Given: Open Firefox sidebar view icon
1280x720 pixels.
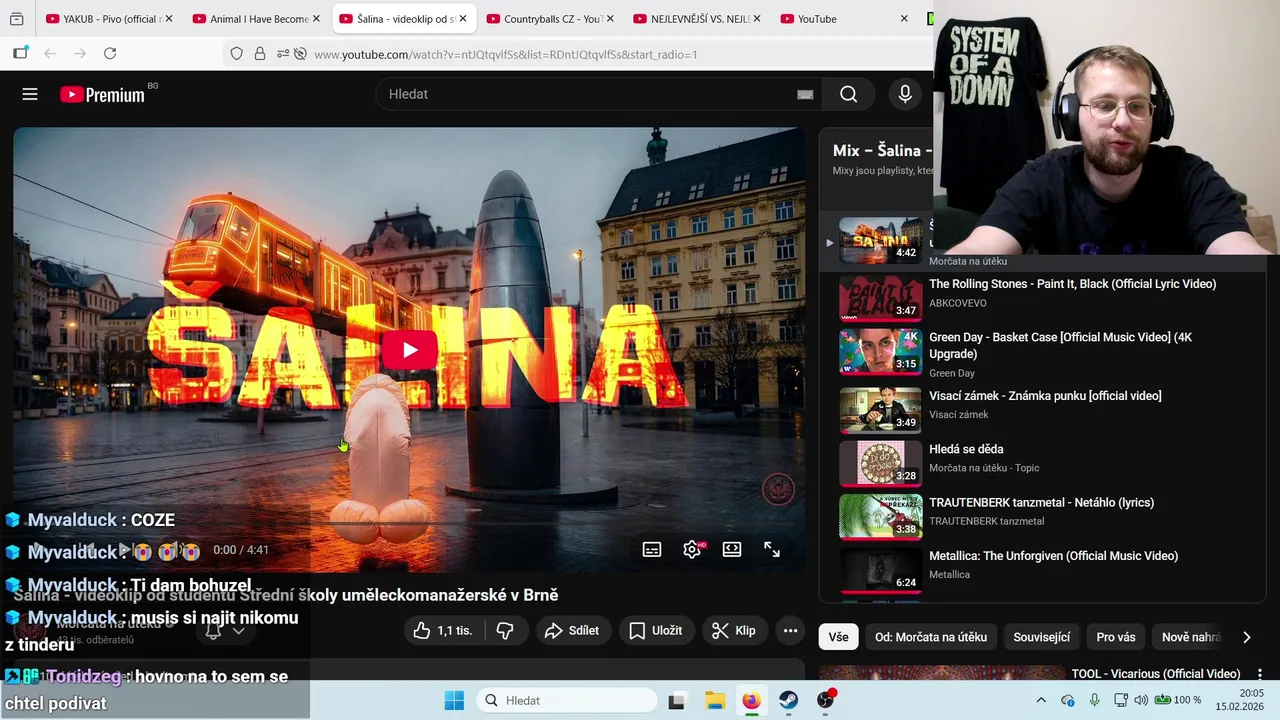Looking at the screenshot, I should [20, 53].
